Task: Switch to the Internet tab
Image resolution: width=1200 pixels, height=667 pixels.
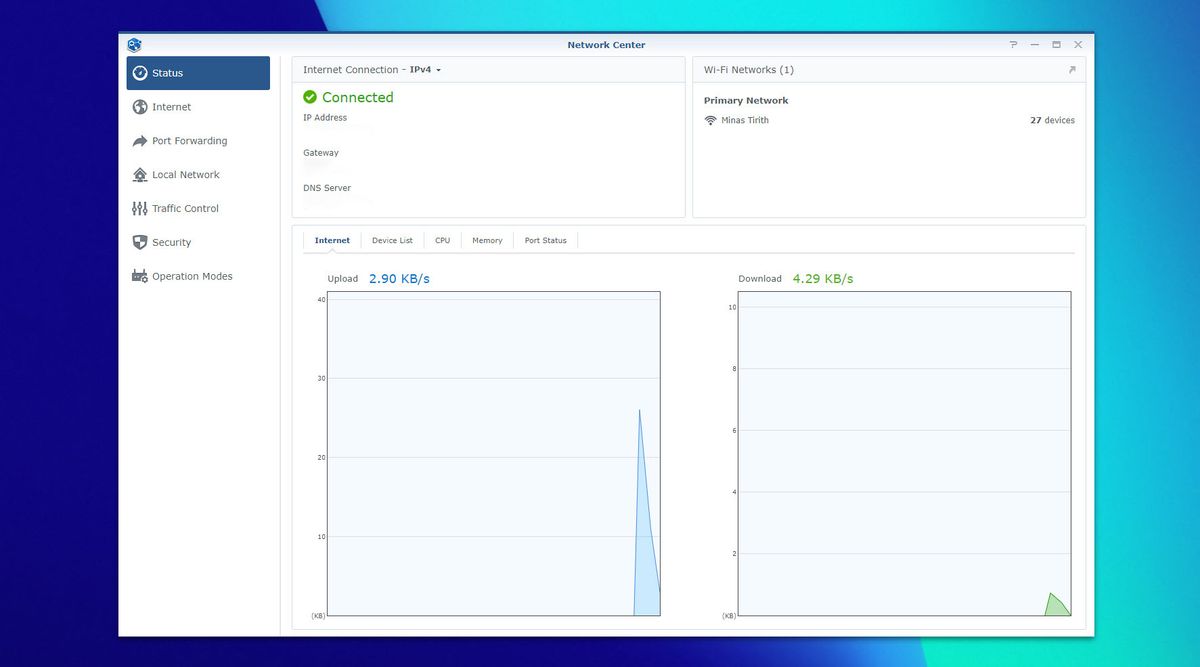Action: [332, 241]
